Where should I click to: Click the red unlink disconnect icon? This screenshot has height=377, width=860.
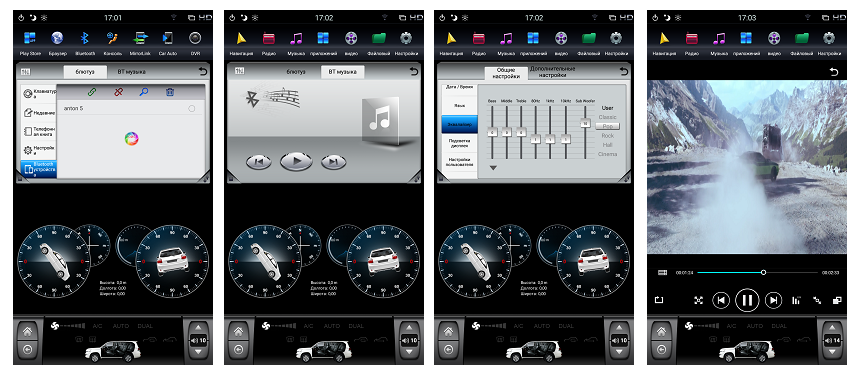[x=118, y=92]
